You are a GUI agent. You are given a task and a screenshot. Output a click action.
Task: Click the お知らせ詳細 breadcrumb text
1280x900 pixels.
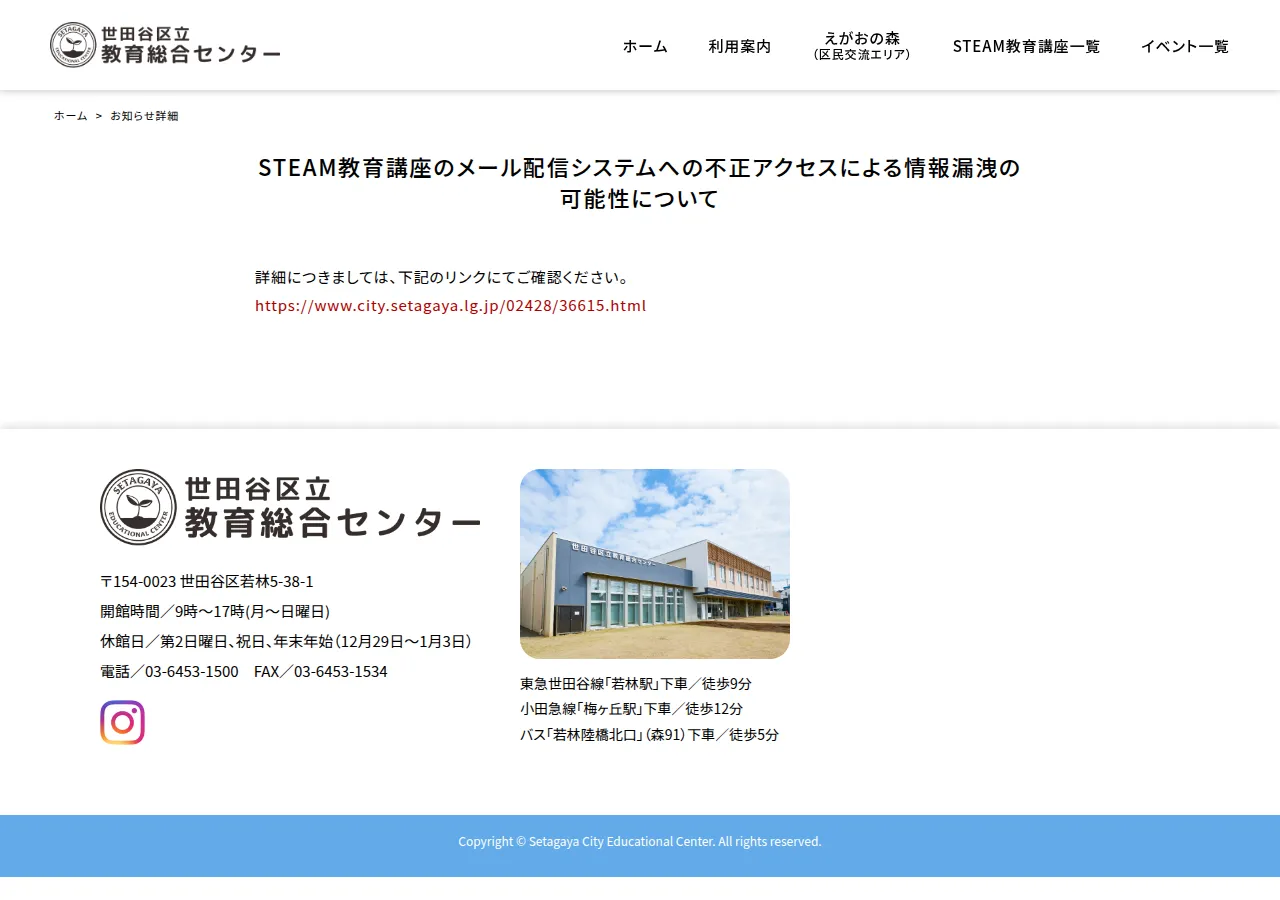point(144,116)
